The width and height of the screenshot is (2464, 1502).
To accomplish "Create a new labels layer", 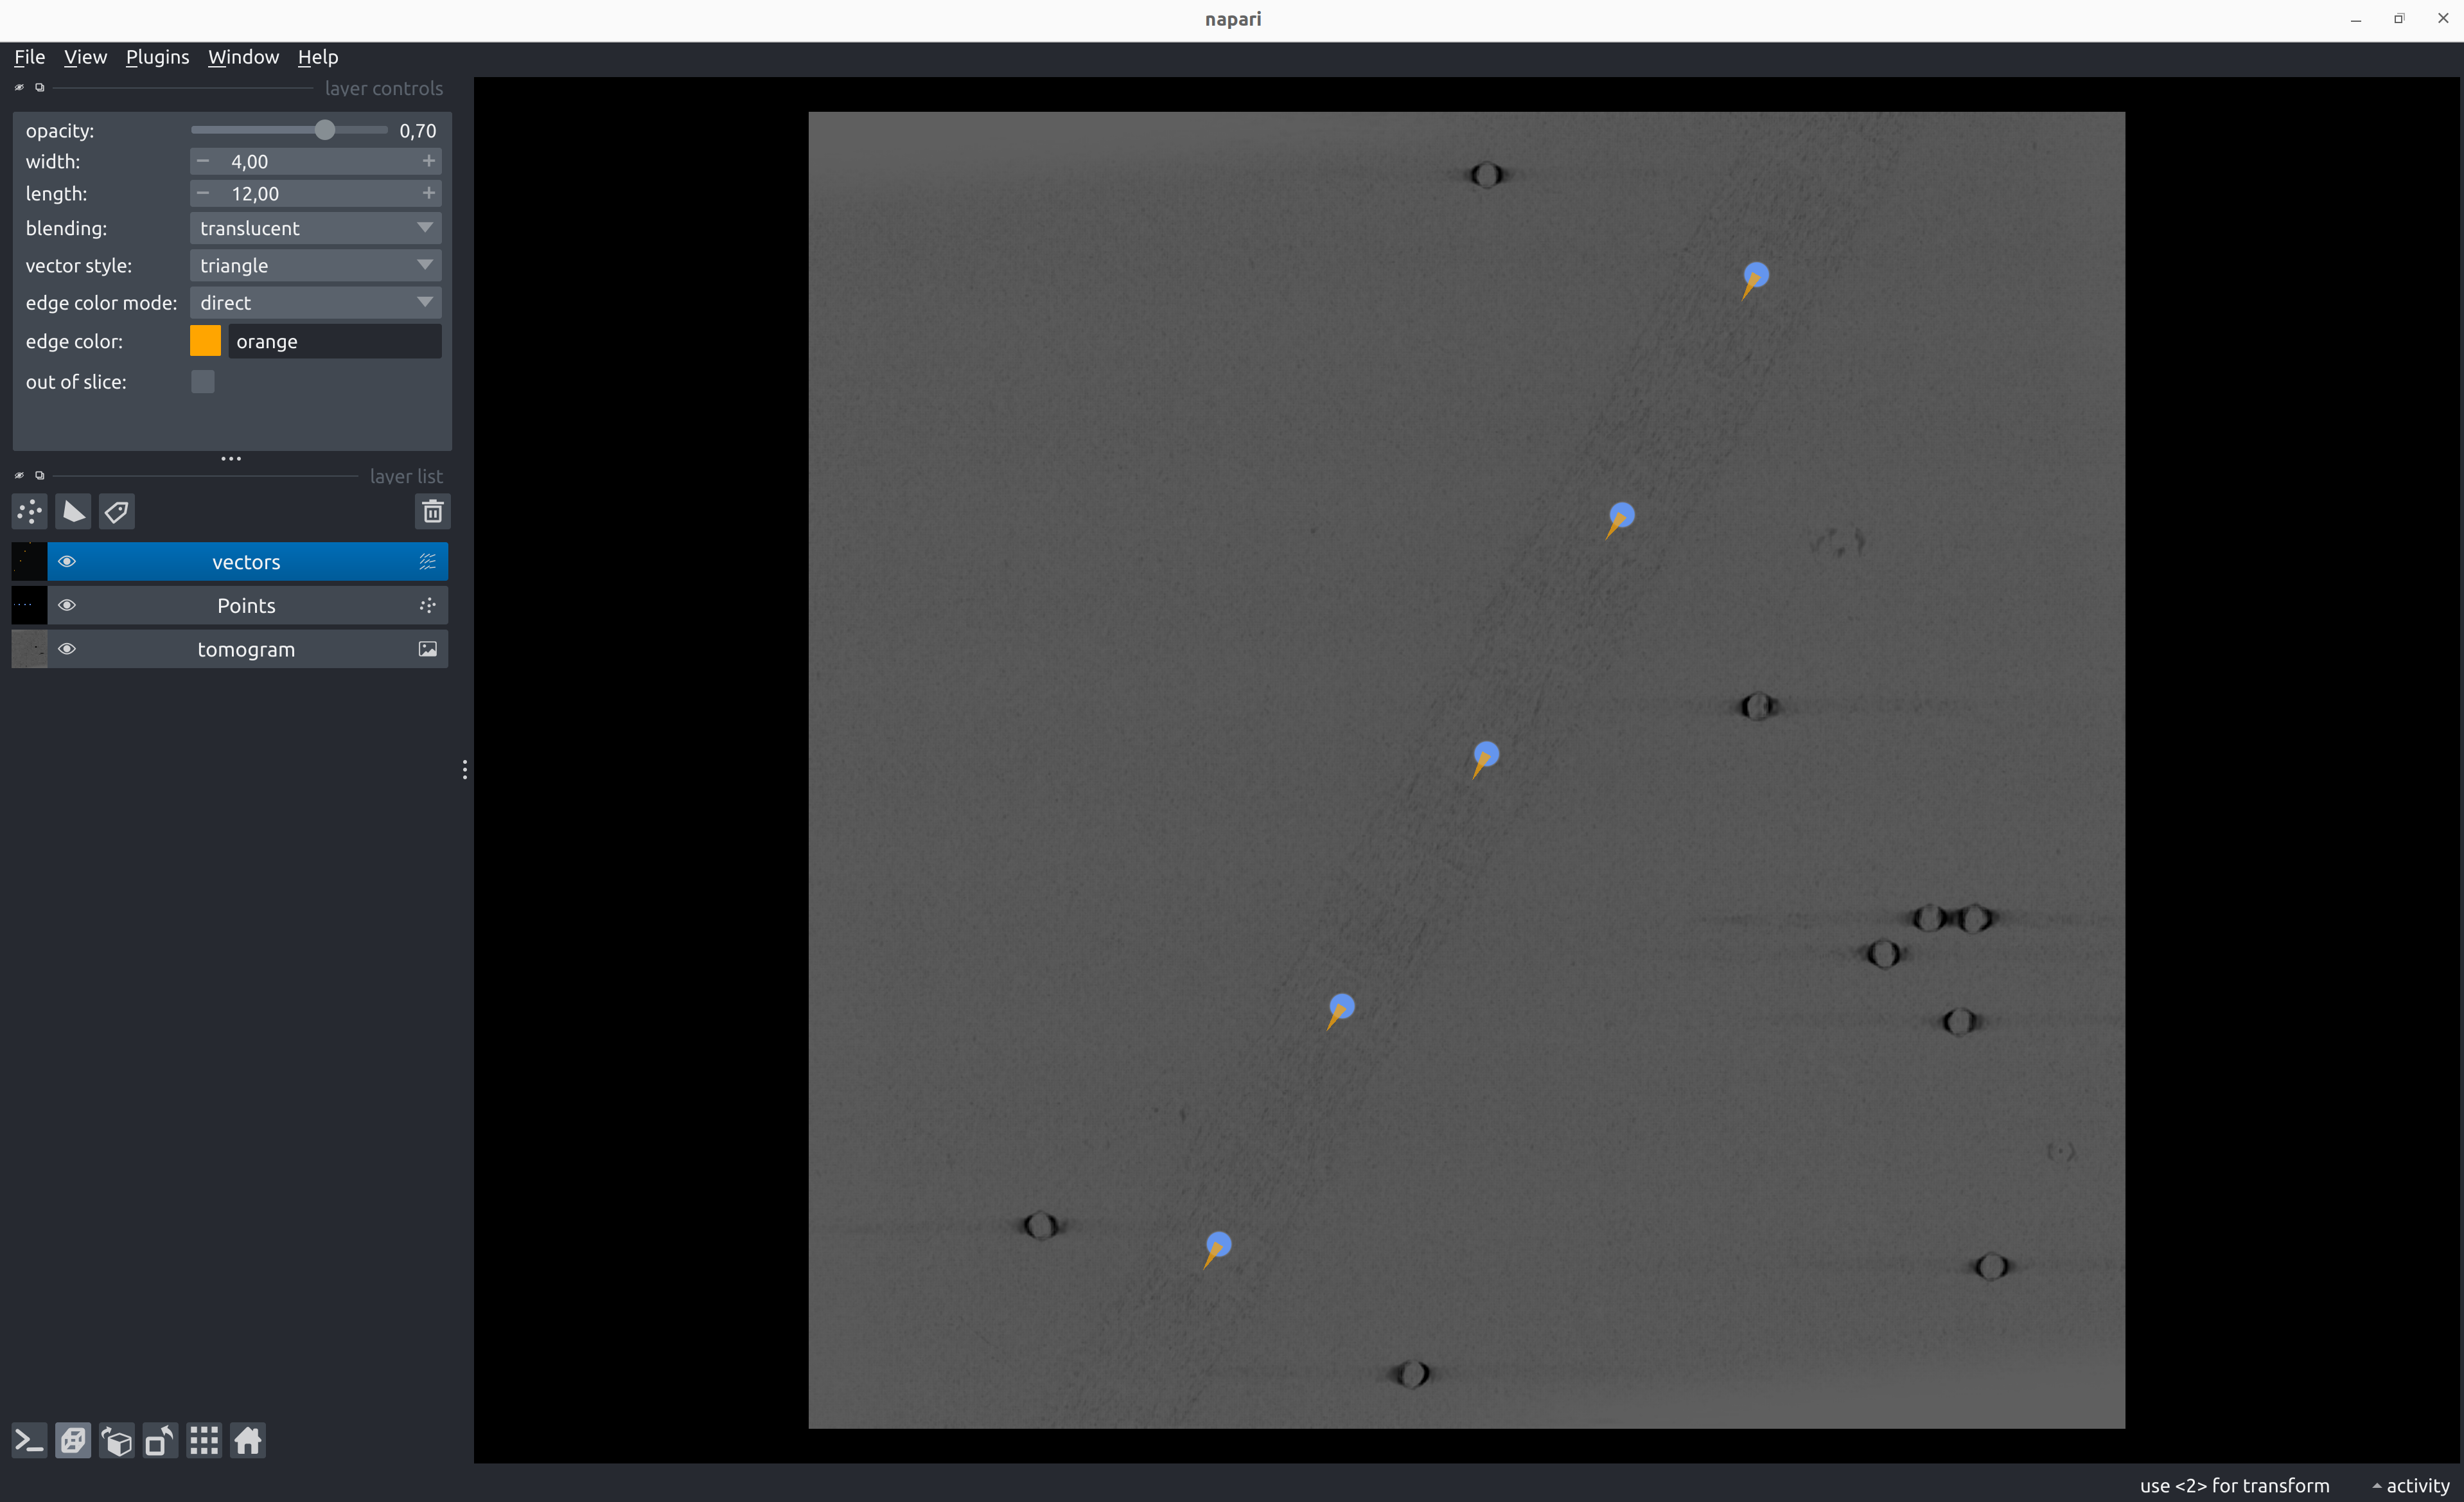I will (x=116, y=512).
